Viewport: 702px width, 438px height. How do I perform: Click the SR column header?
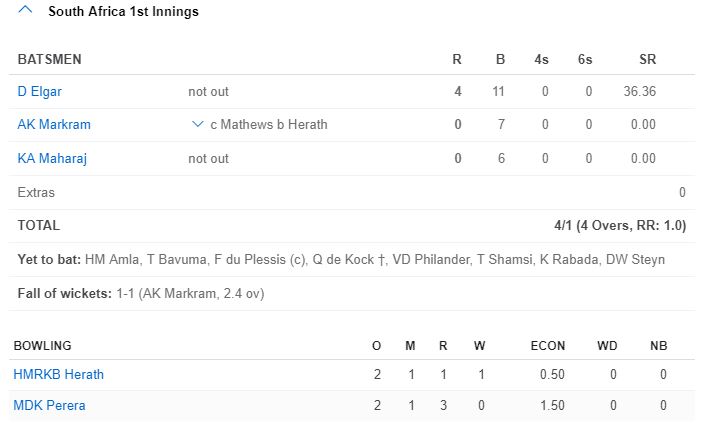pyautogui.click(x=647, y=60)
